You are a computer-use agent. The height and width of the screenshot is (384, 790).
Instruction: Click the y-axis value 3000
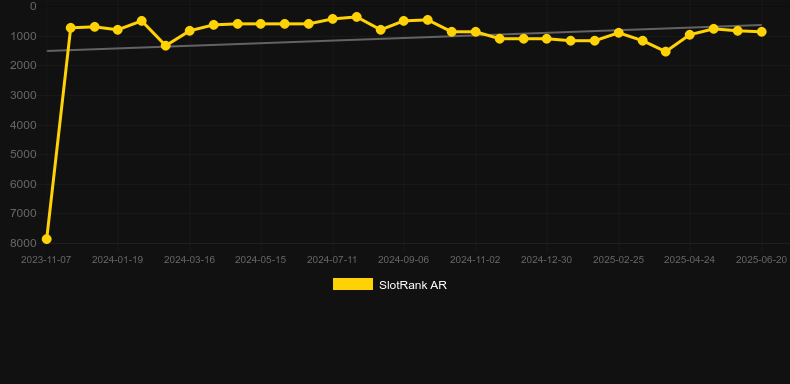(24, 95)
